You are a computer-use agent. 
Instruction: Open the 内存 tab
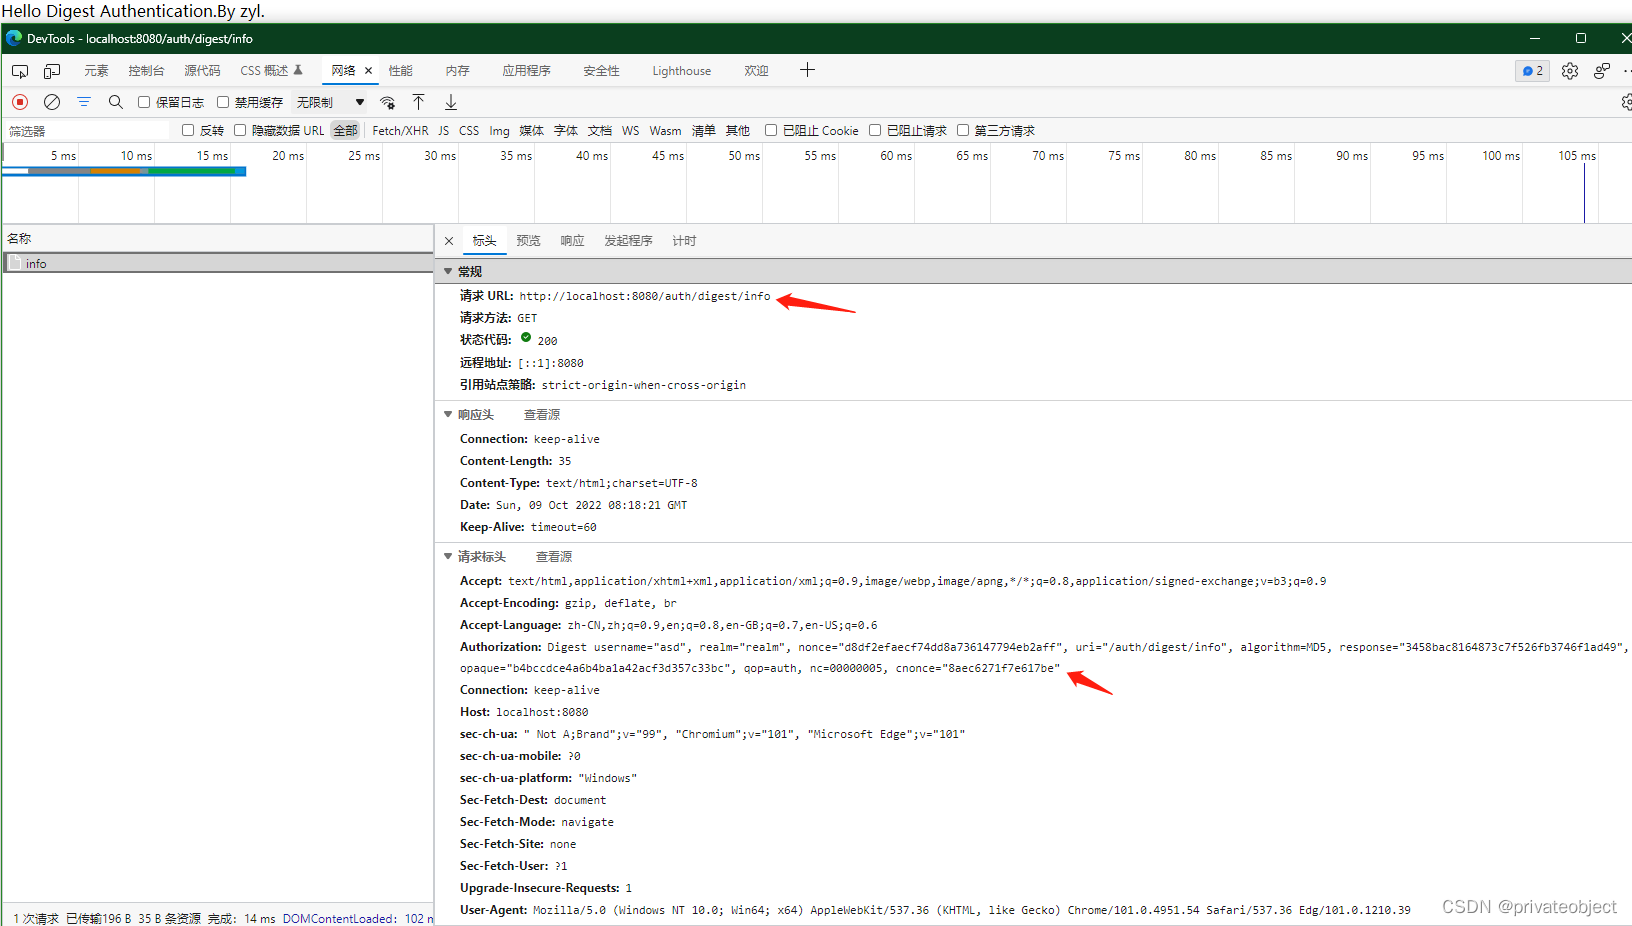[458, 71]
